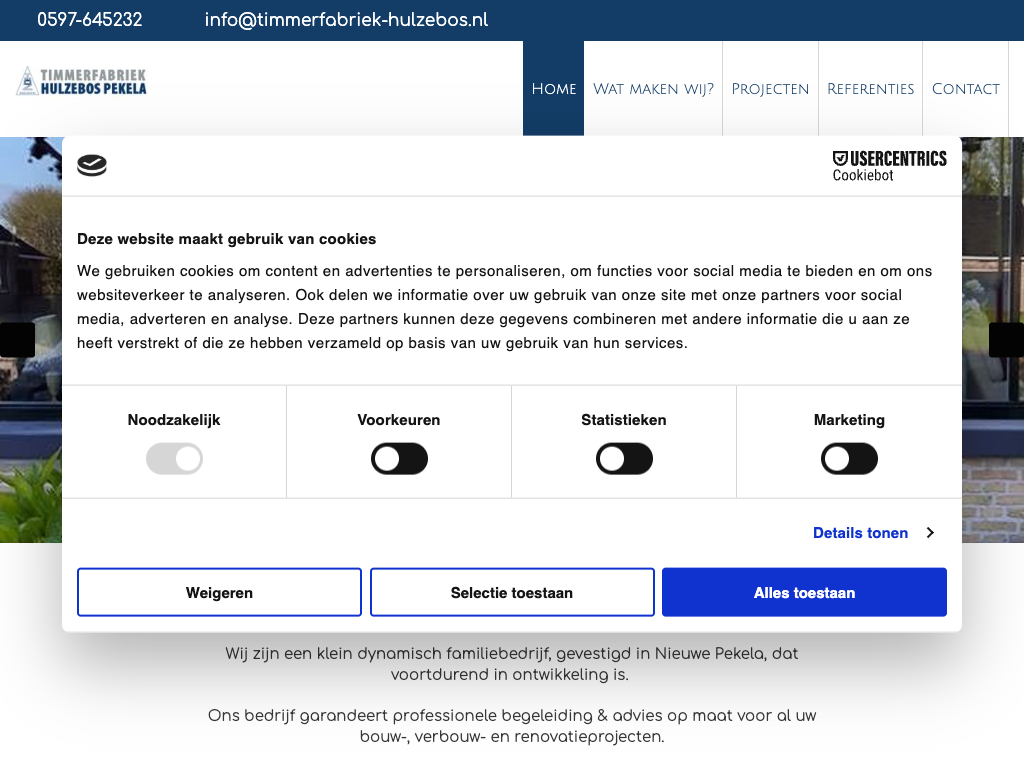Click the previous slide arrow on slider
Viewport: 1024px width, 768px height.
click(16, 340)
